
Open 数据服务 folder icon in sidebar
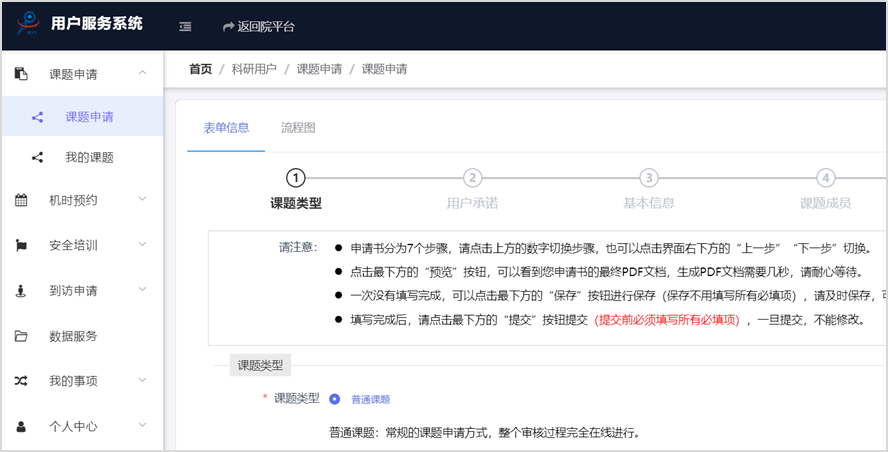point(21,336)
